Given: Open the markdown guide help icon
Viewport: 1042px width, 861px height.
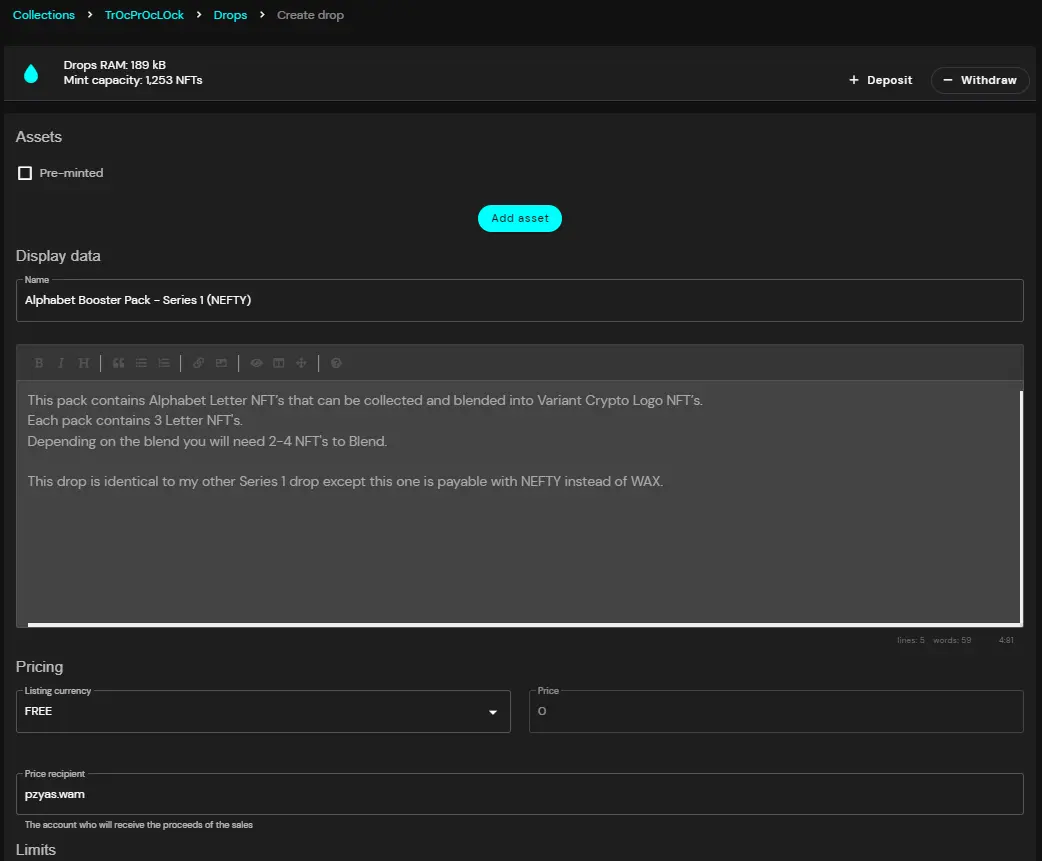Looking at the screenshot, I should tap(336, 363).
